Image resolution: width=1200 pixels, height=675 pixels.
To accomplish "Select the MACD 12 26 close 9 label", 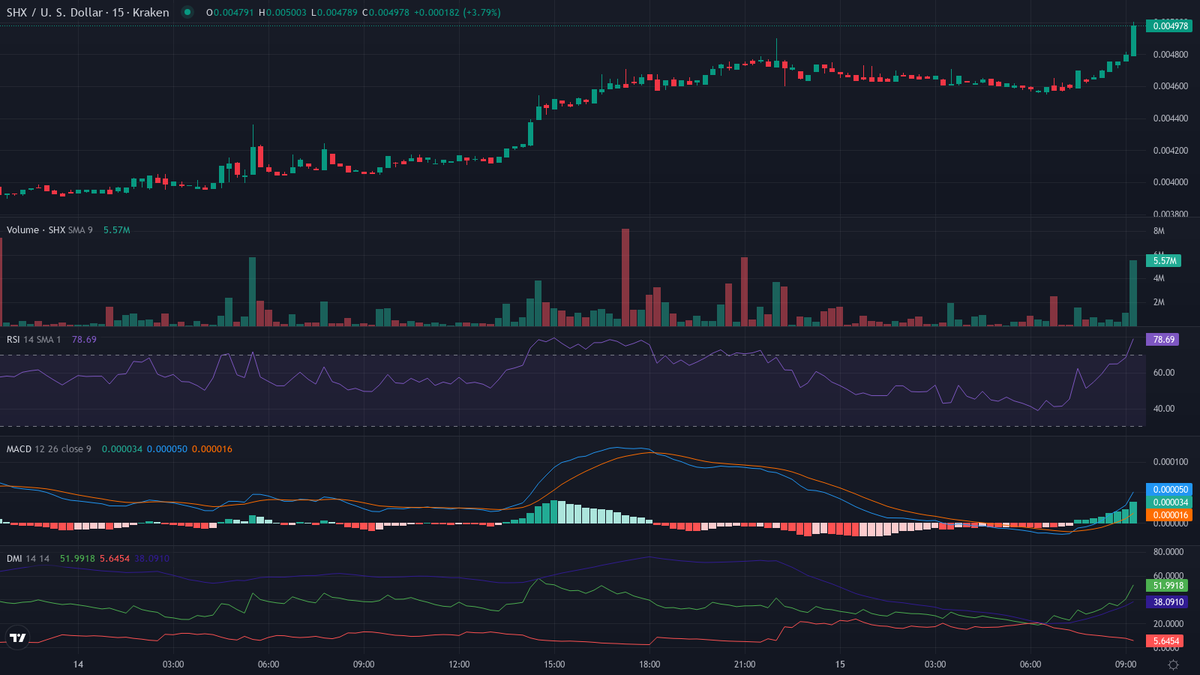I will [x=50, y=449].
